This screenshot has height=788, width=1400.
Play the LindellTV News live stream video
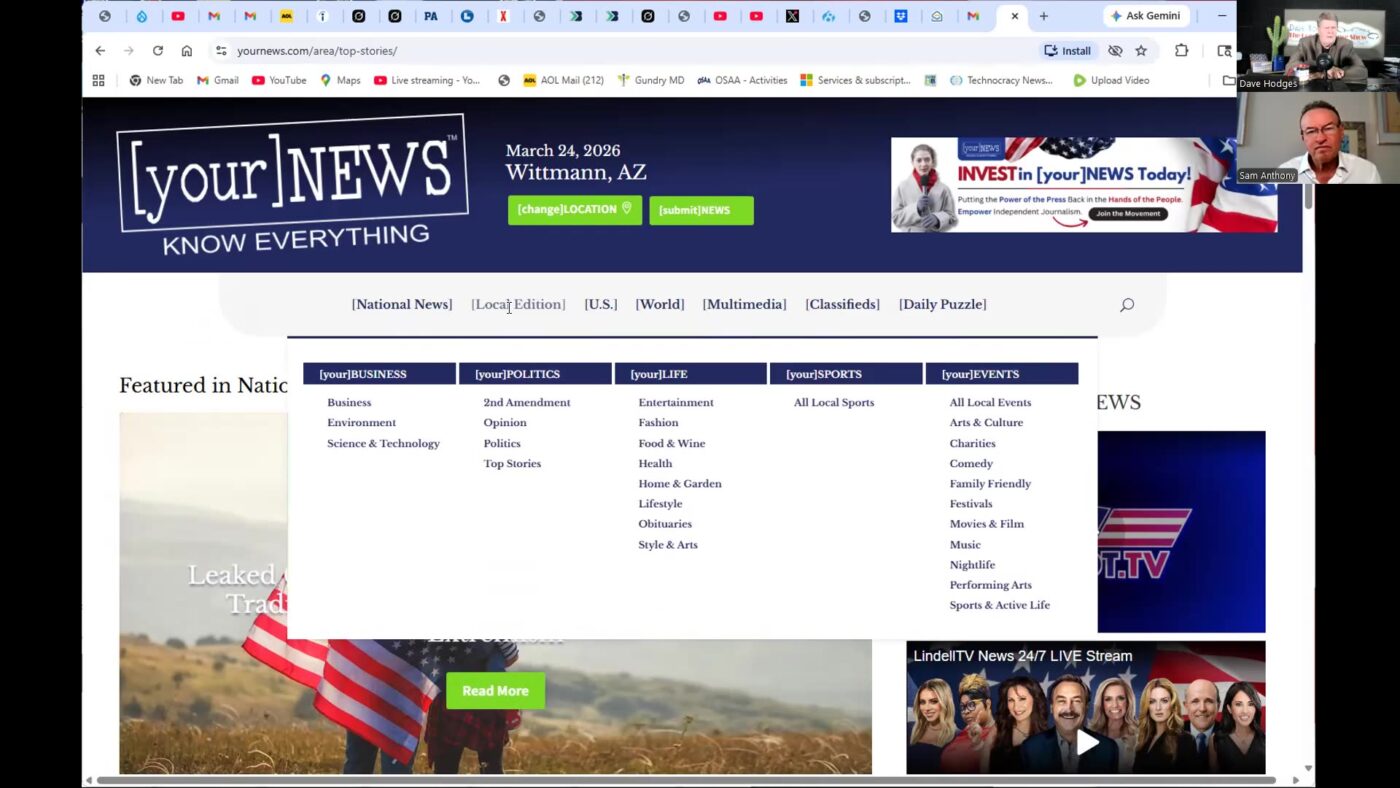(x=1086, y=742)
